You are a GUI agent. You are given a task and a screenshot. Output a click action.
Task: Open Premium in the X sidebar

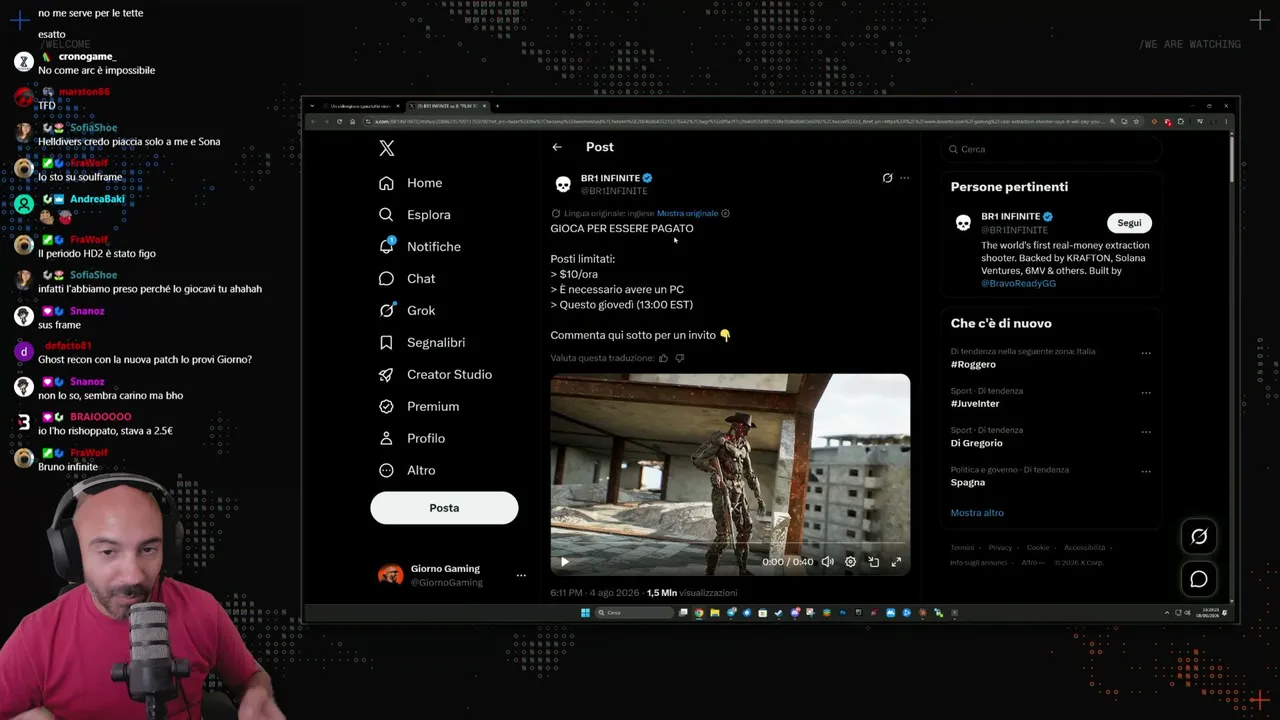point(419,407)
